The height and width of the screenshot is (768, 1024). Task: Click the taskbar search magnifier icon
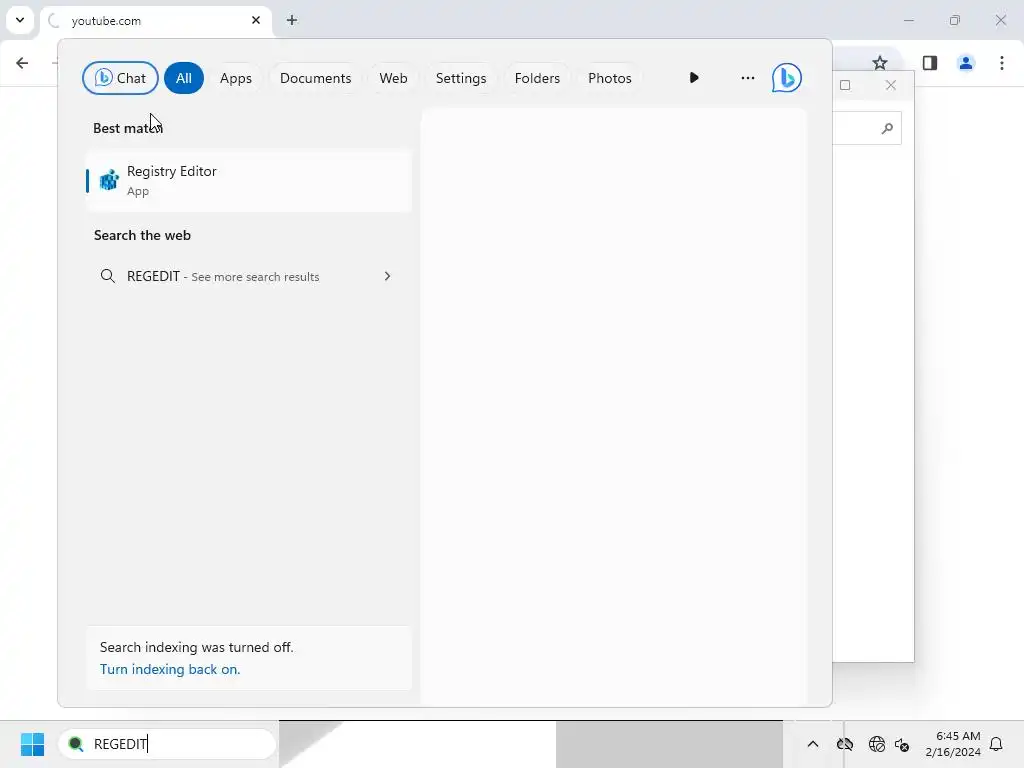[76, 744]
